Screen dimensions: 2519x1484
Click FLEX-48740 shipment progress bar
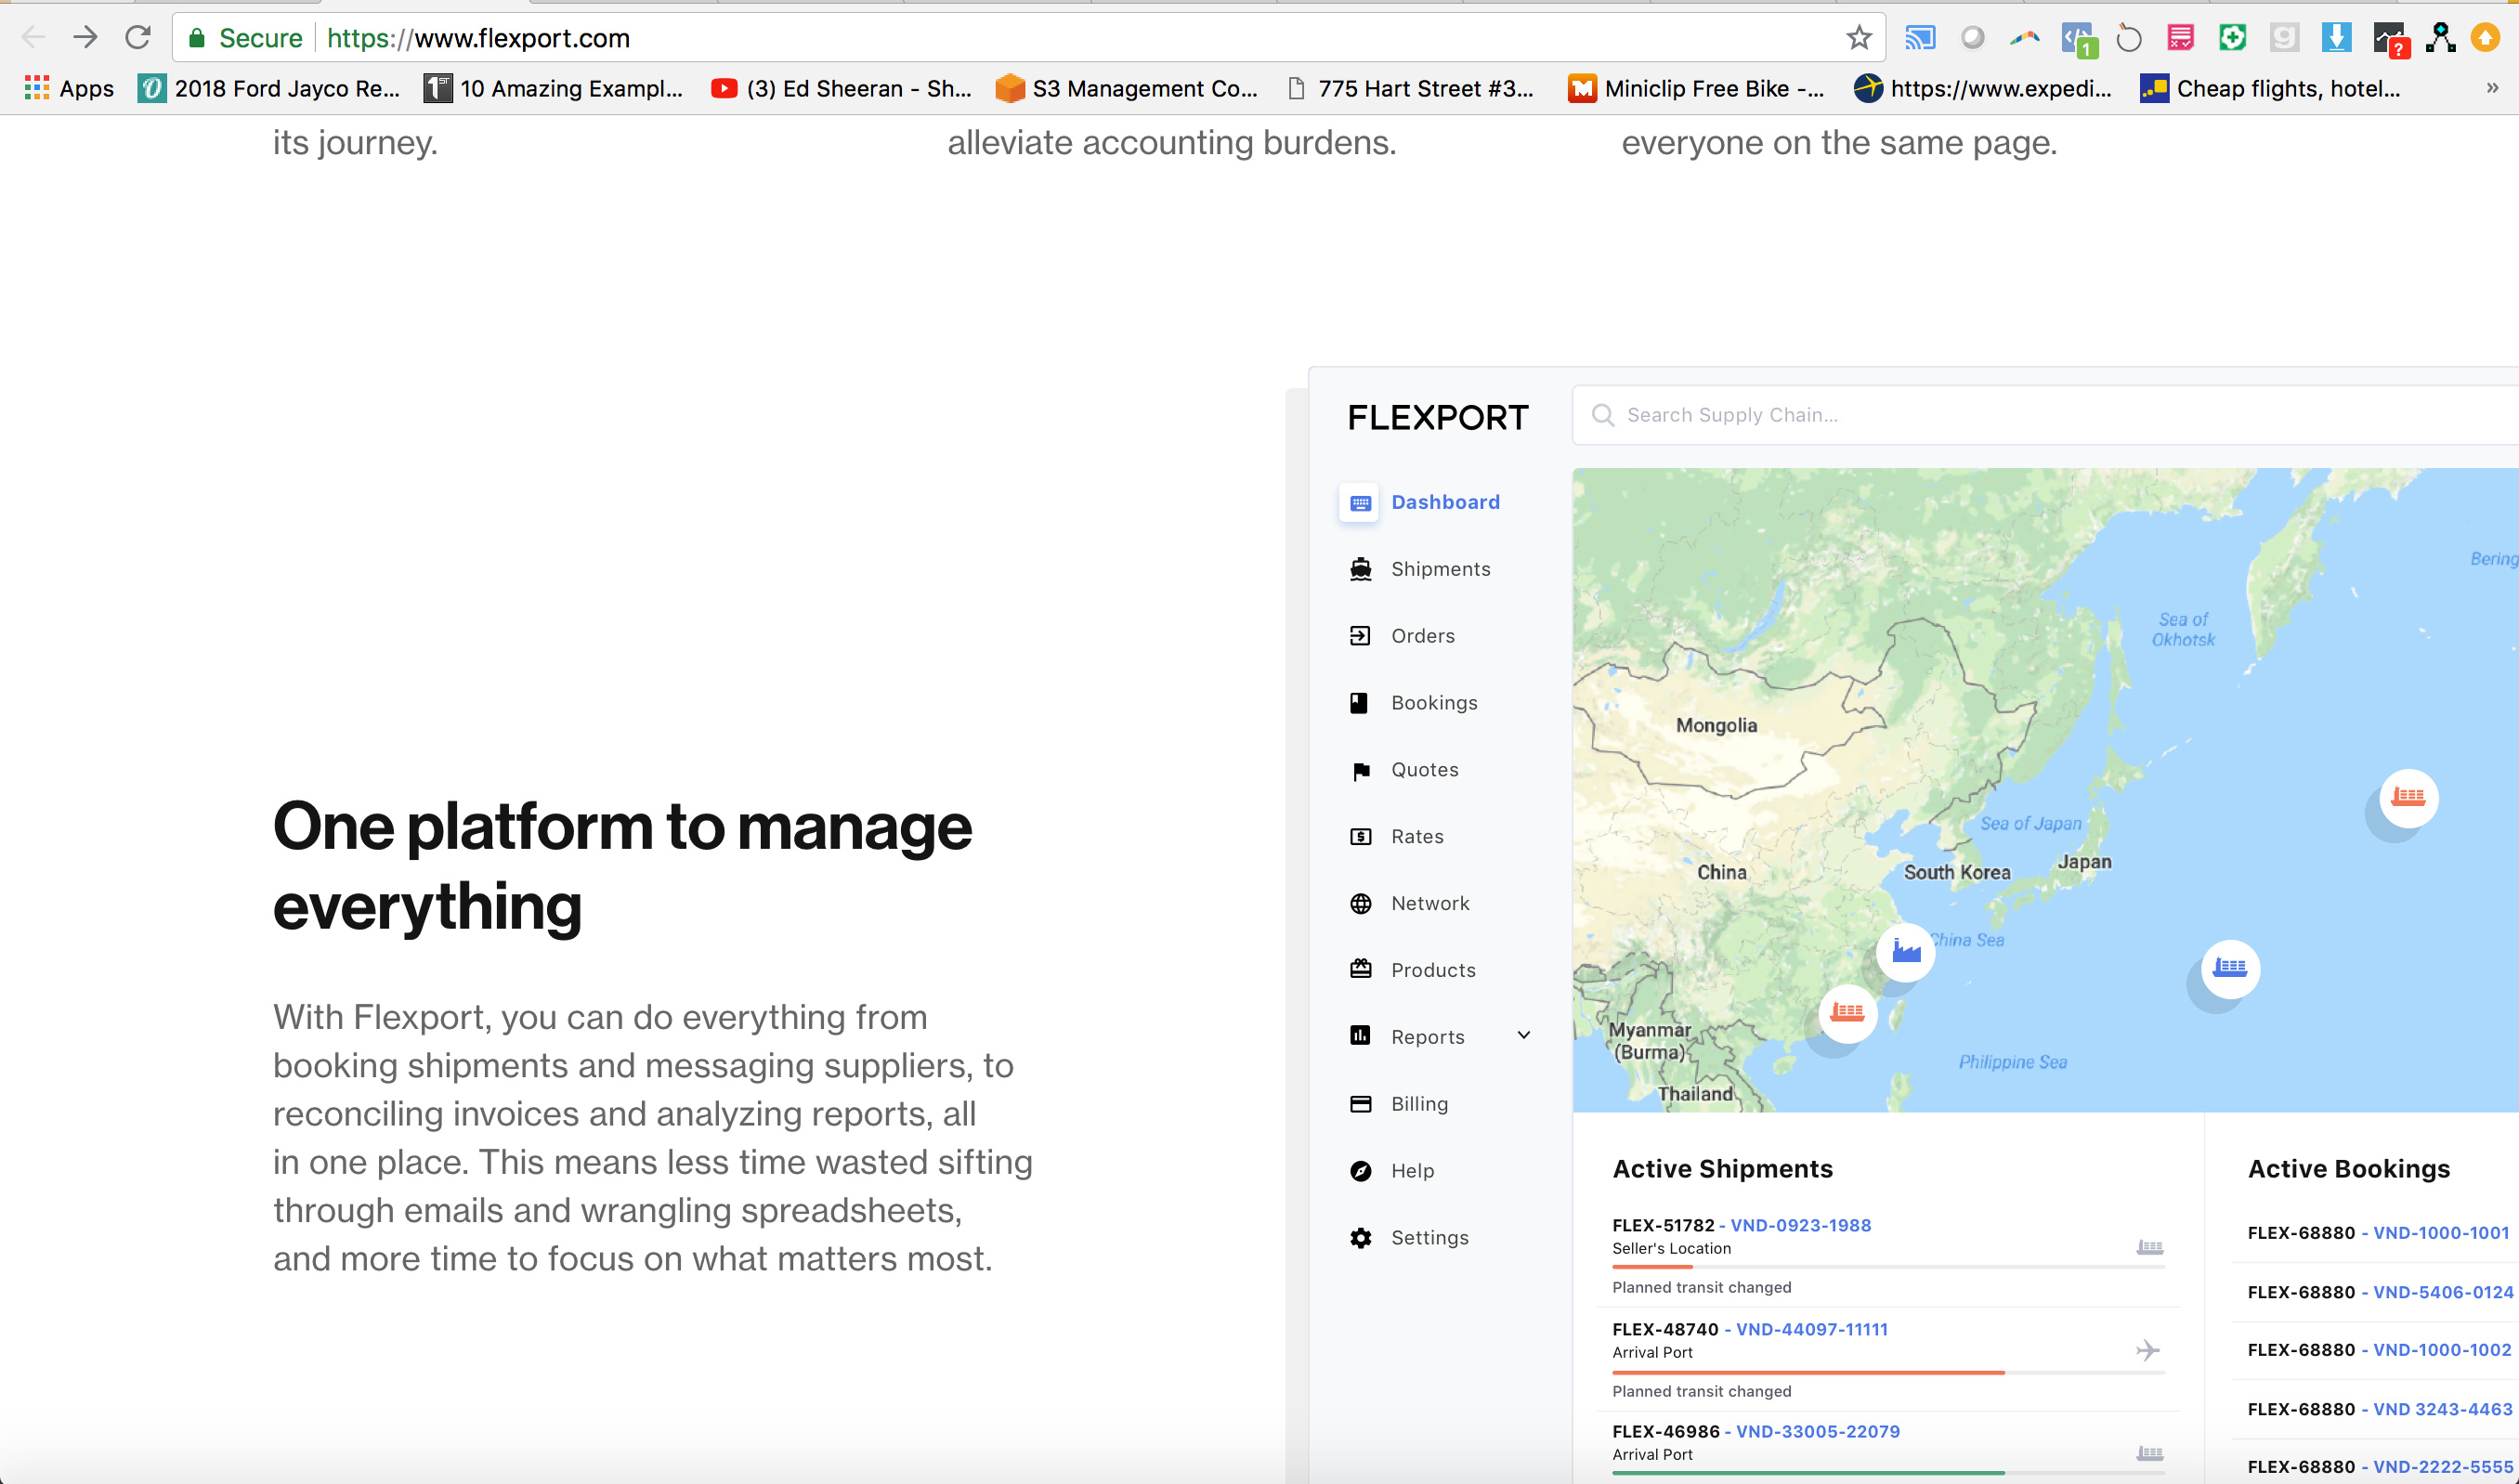pos(1888,1373)
